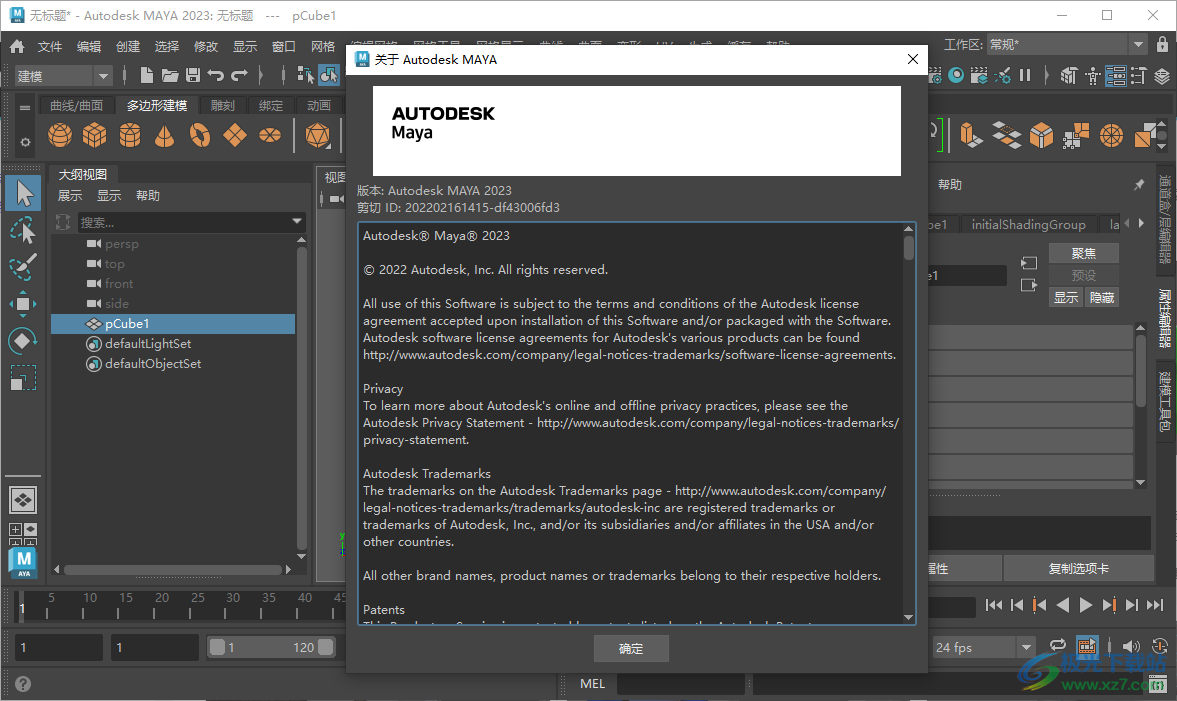Expand the shelf tab menu handle
Image resolution: width=1177 pixels, height=701 pixels.
tap(25, 107)
